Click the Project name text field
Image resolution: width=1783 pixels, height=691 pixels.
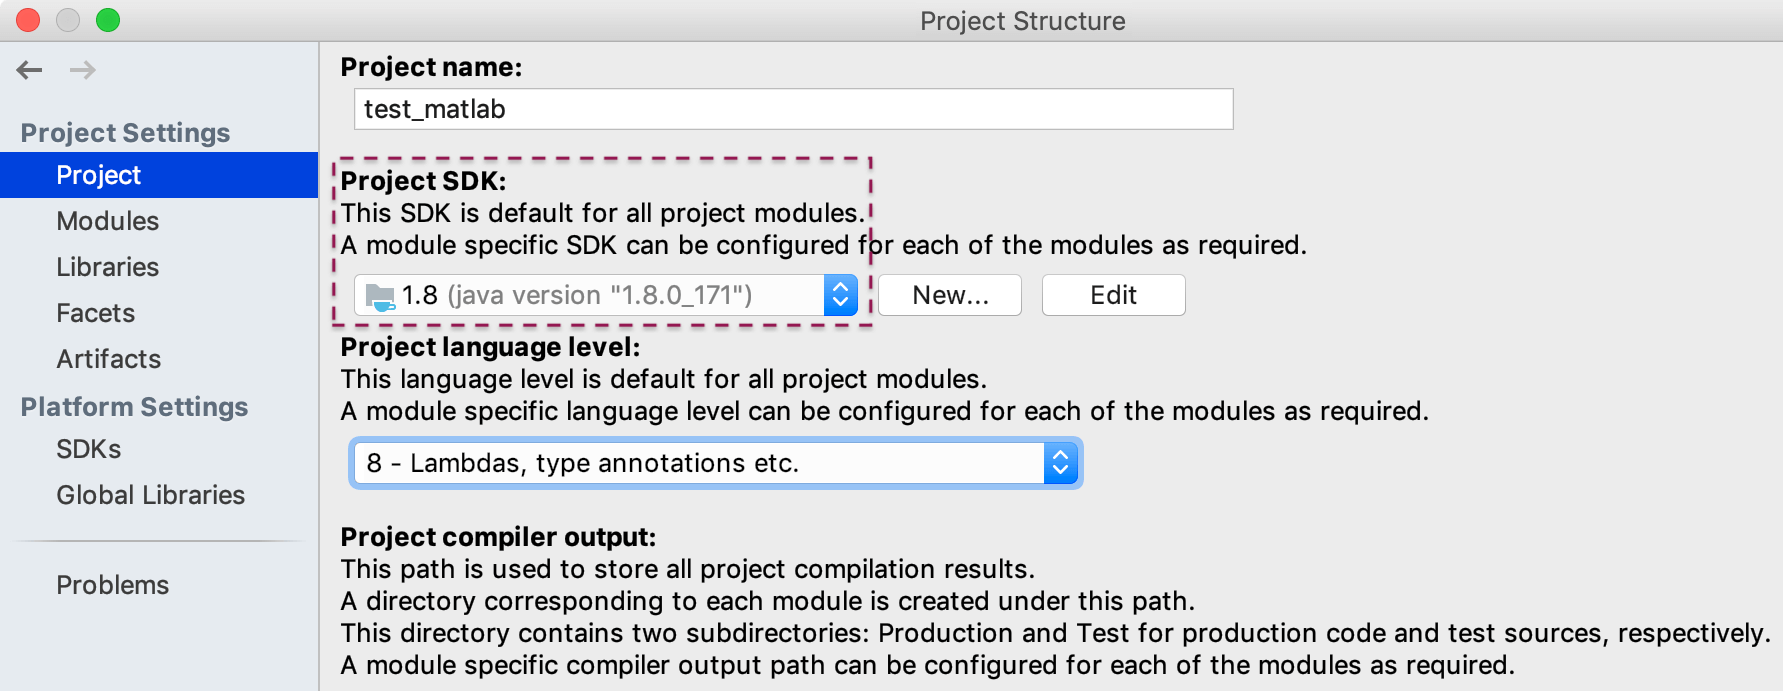[794, 109]
